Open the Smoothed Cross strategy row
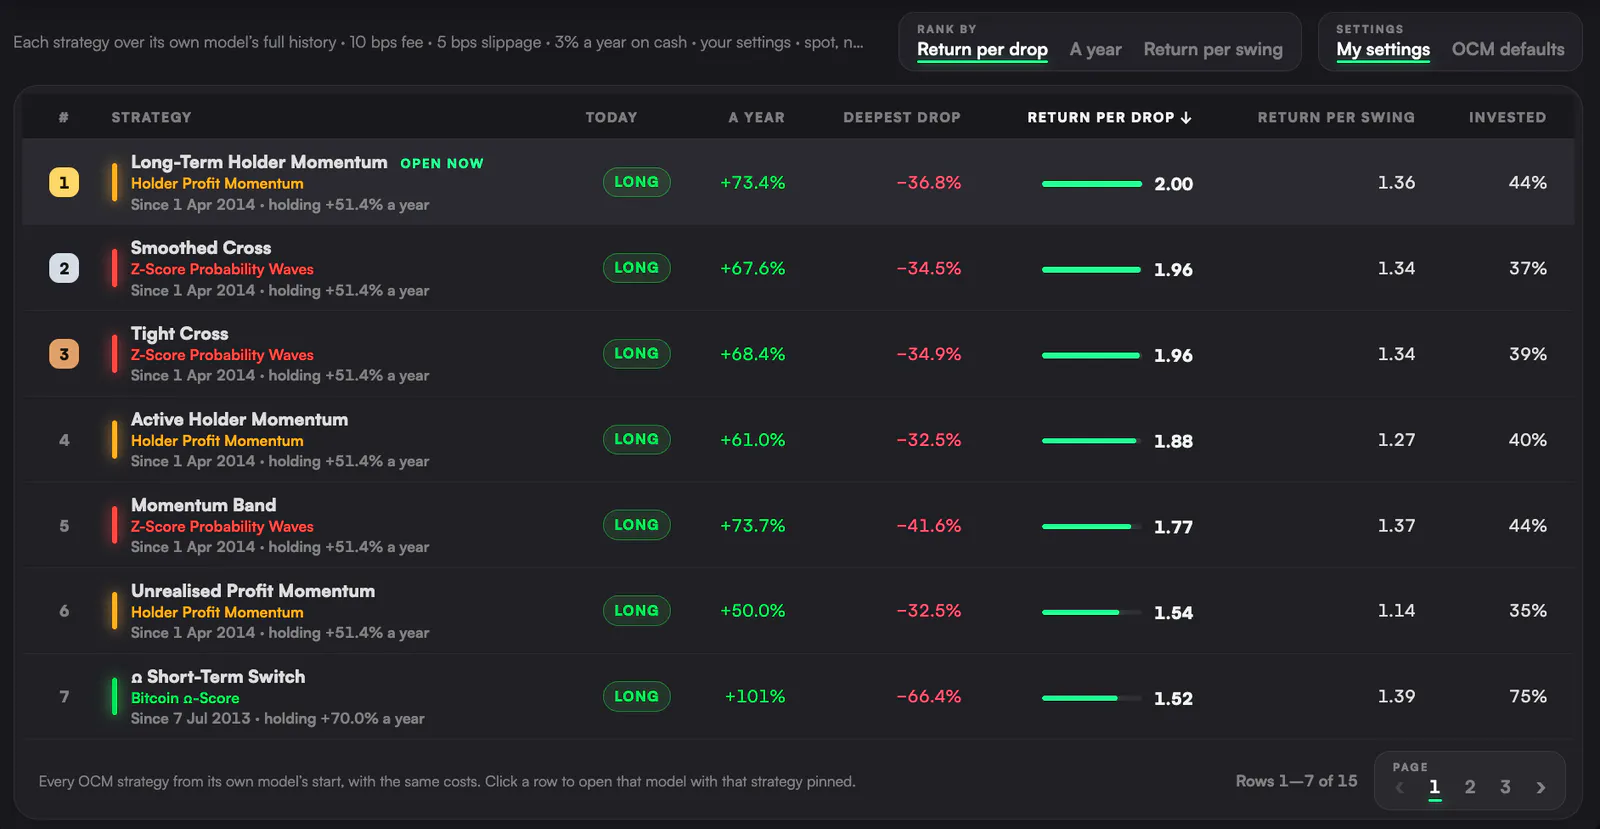This screenshot has width=1600, height=829. click(798, 268)
